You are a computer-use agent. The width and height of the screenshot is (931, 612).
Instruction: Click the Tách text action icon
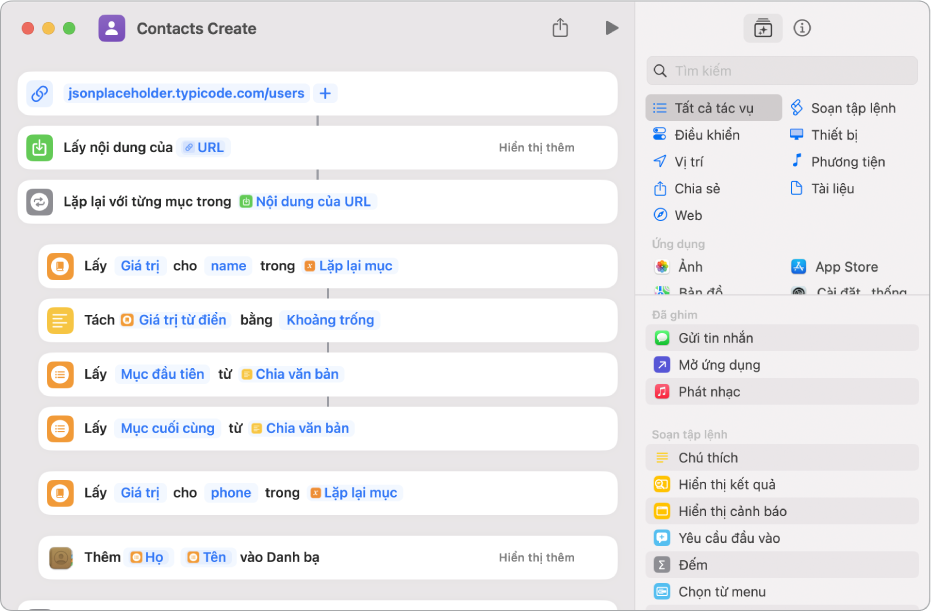(x=60, y=321)
